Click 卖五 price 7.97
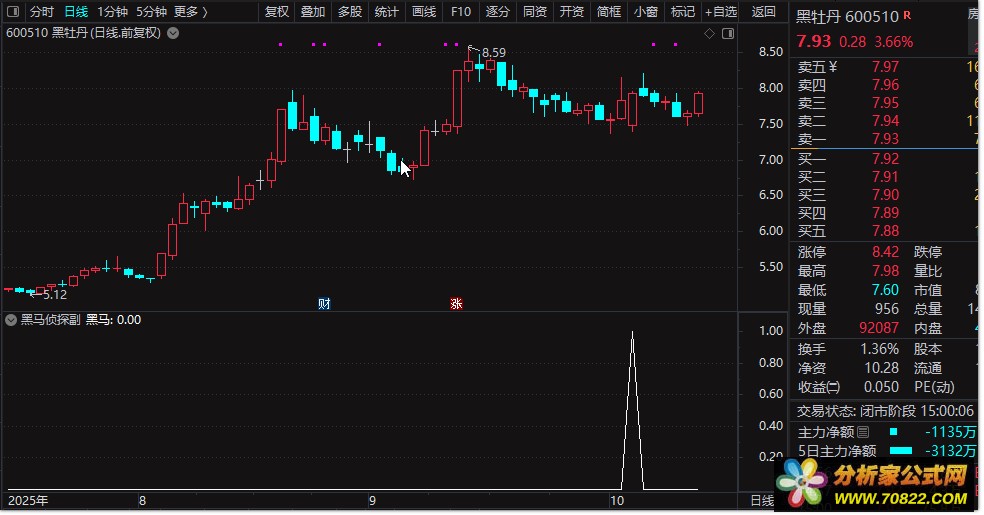The width and height of the screenshot is (984, 515). click(885, 67)
